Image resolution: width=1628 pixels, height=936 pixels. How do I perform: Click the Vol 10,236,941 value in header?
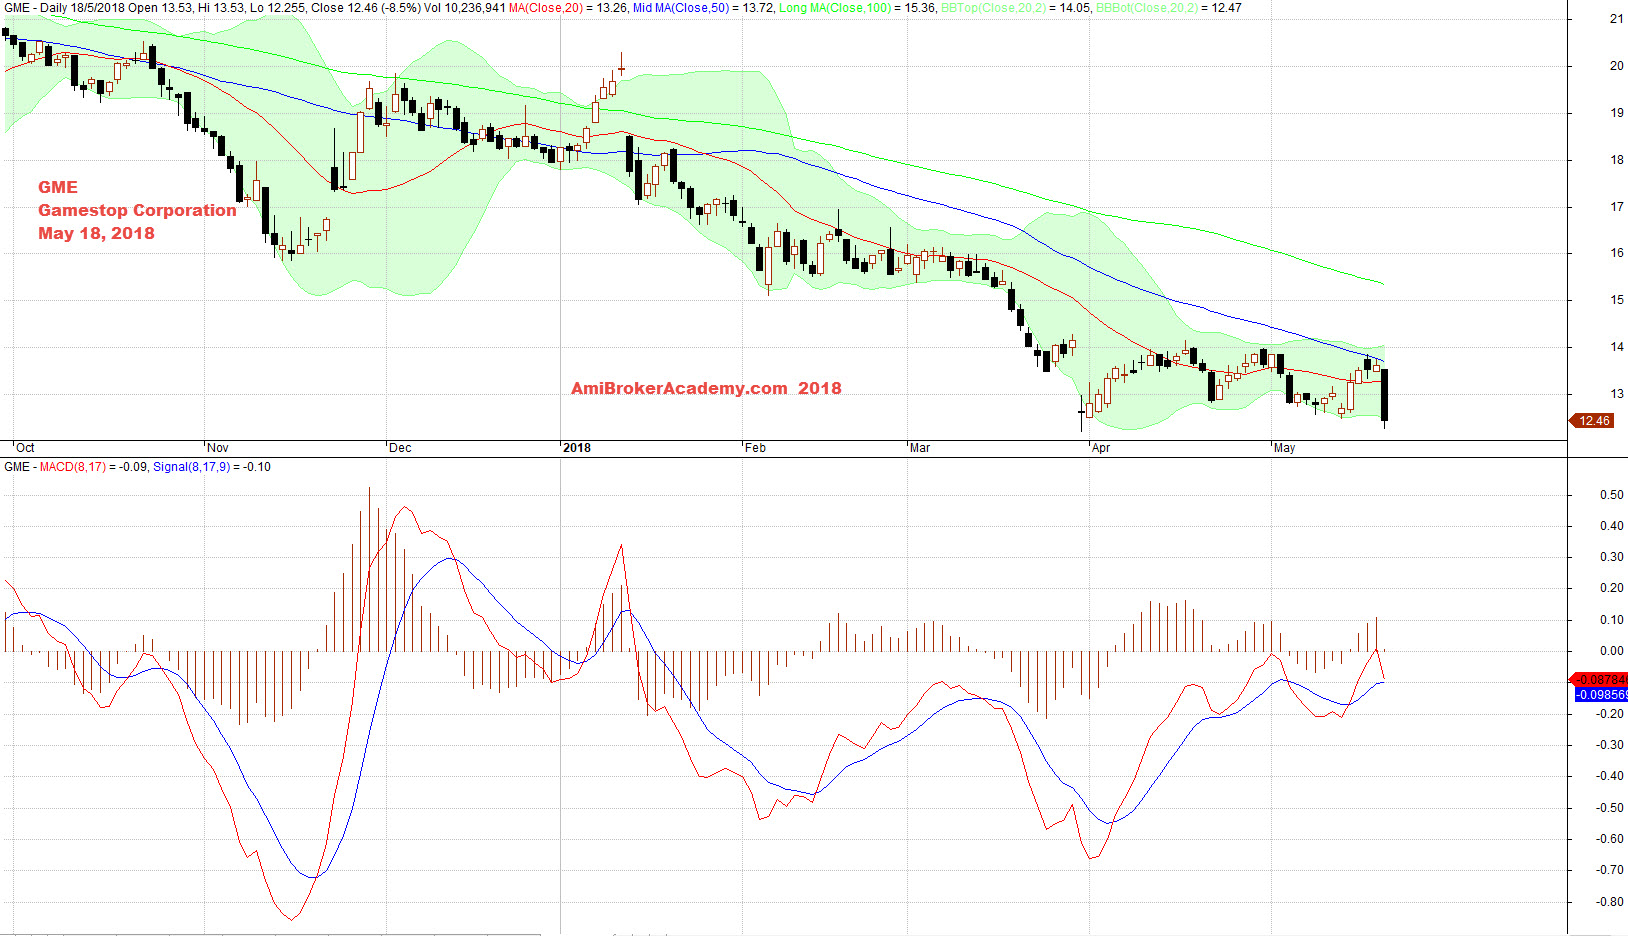click(x=465, y=8)
